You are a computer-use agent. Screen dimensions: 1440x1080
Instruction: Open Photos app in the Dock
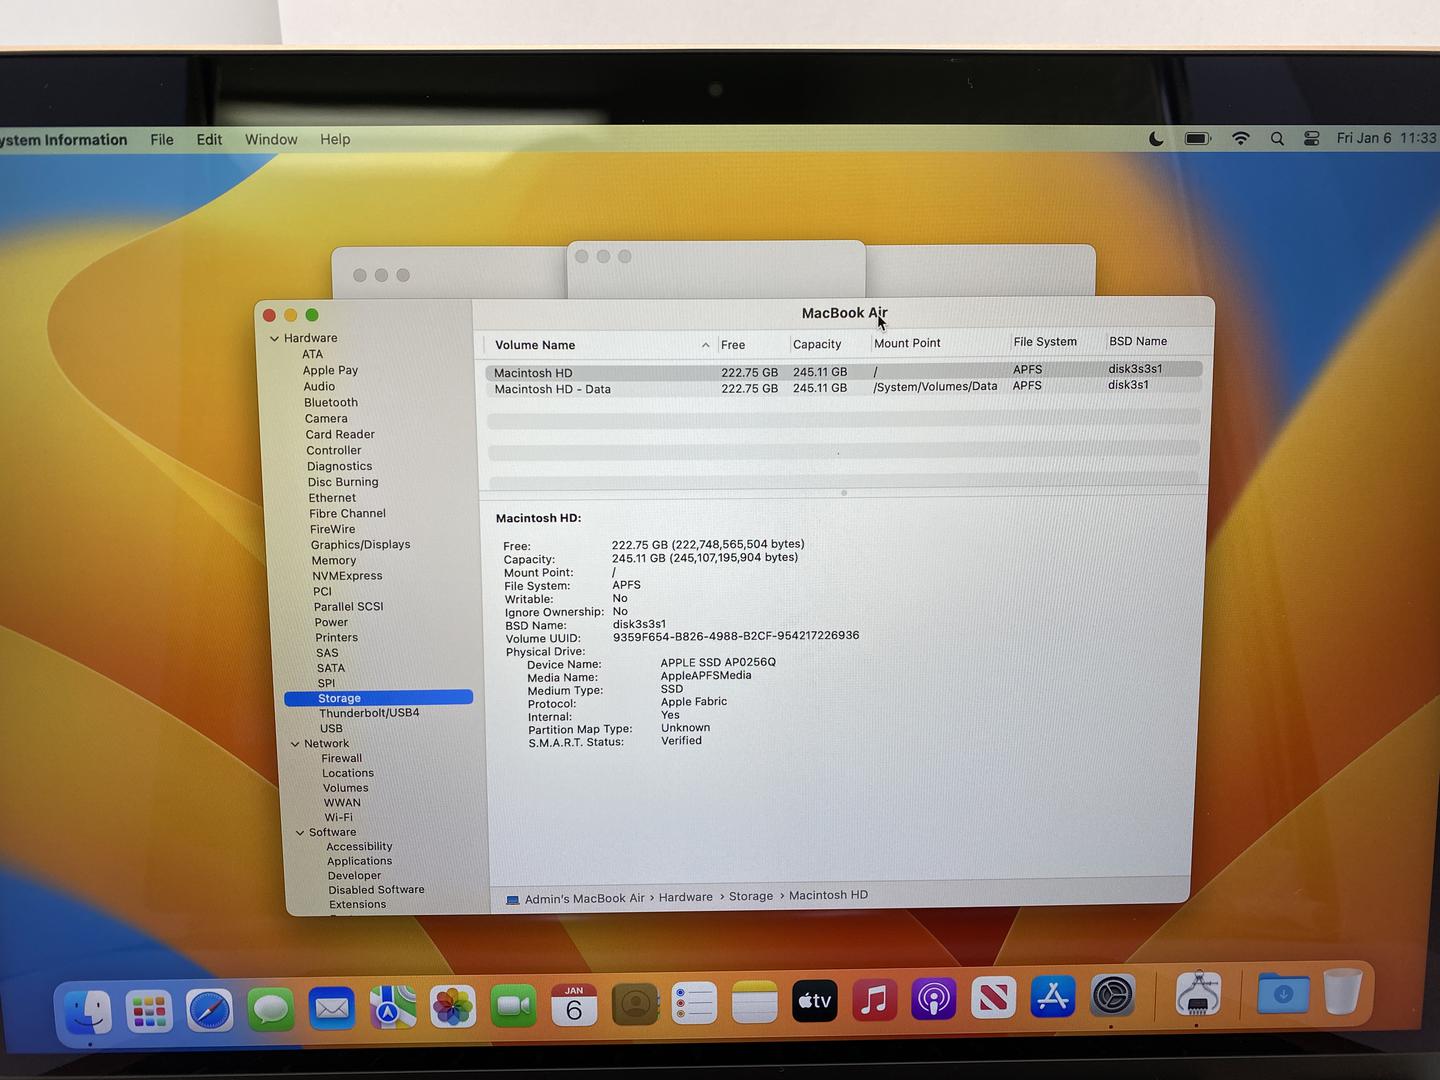point(453,1006)
